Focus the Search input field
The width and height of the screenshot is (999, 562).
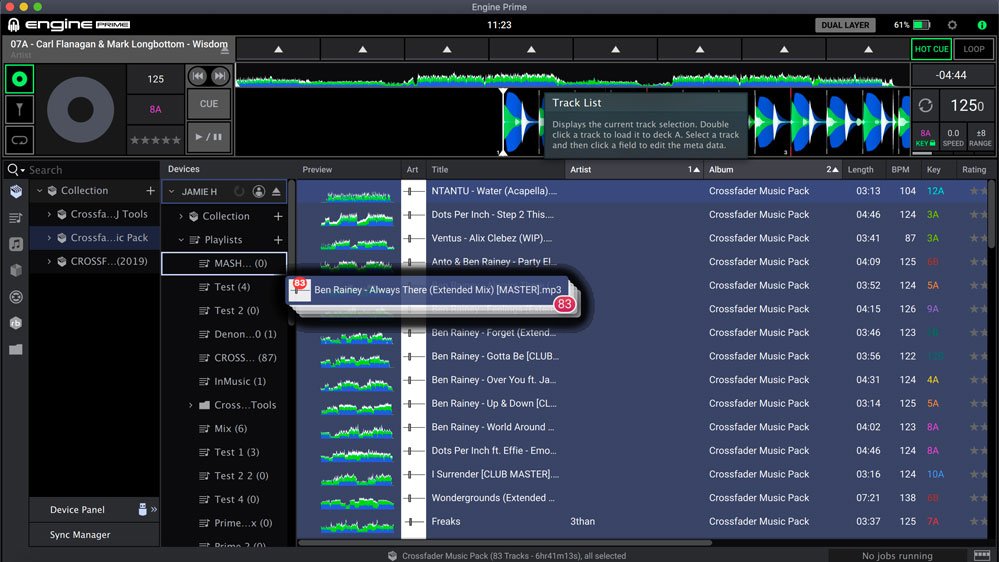tap(92, 170)
